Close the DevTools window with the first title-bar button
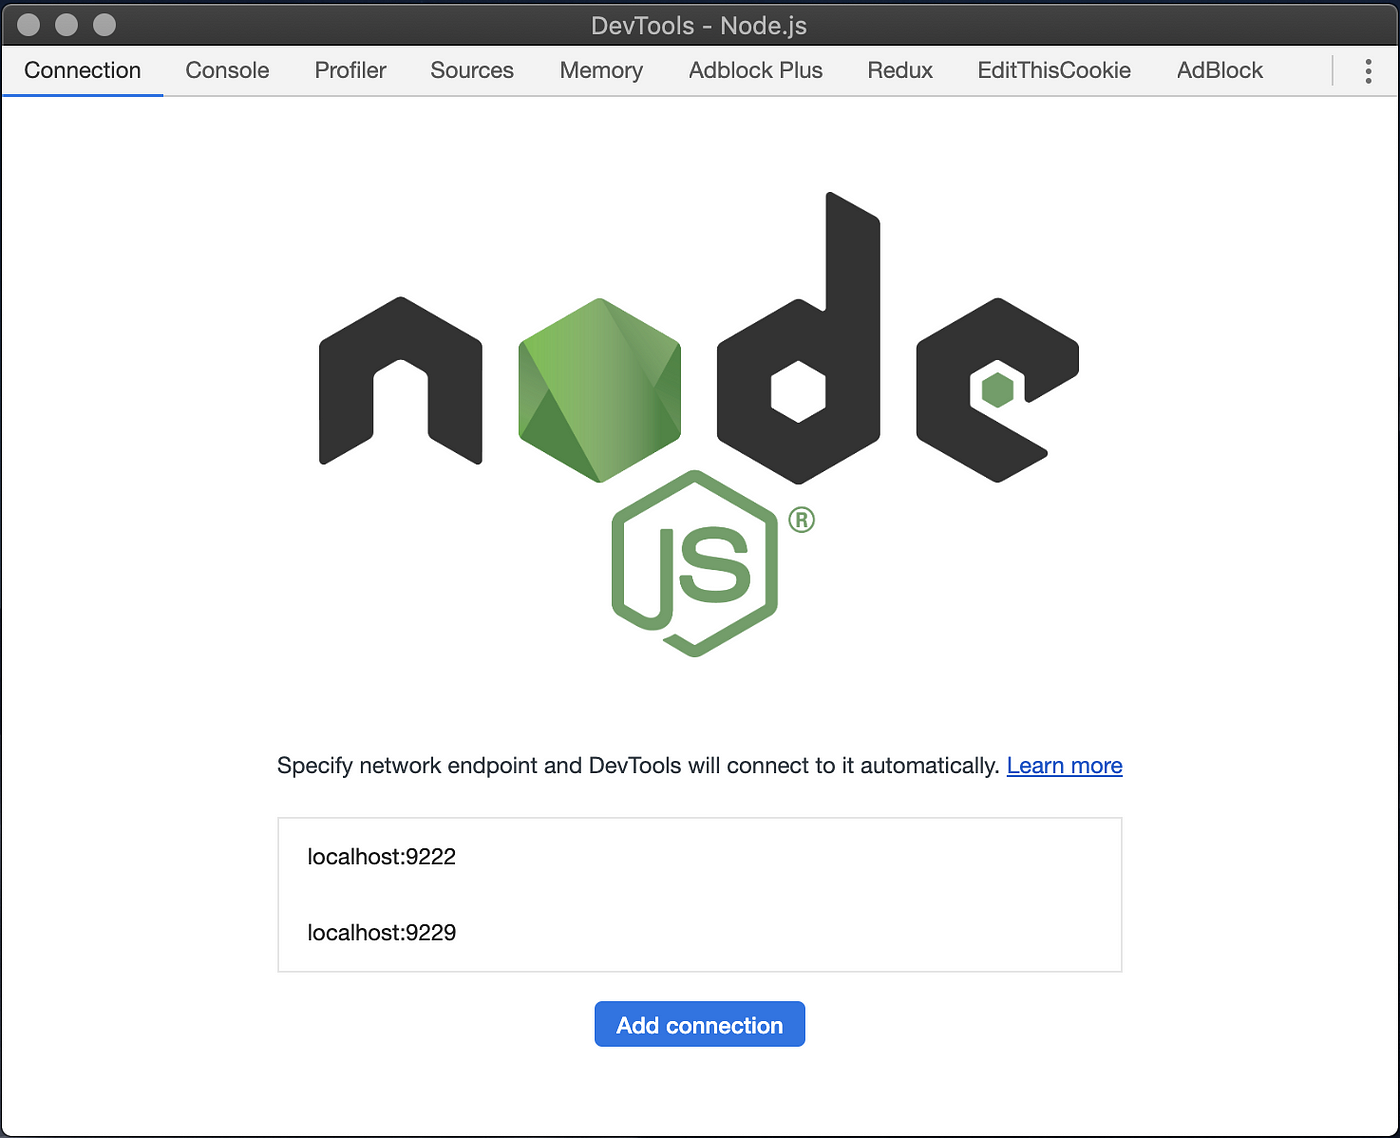 tap(29, 24)
